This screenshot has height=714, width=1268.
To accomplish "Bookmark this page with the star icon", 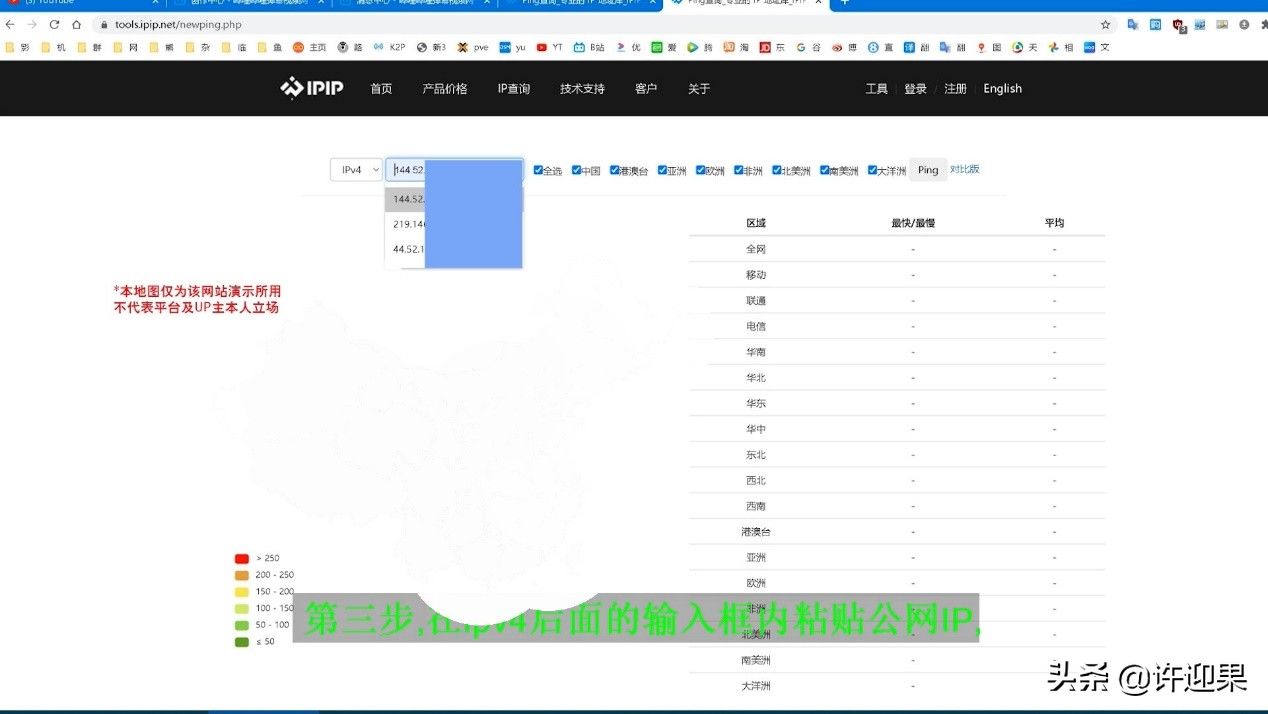I will (1105, 24).
